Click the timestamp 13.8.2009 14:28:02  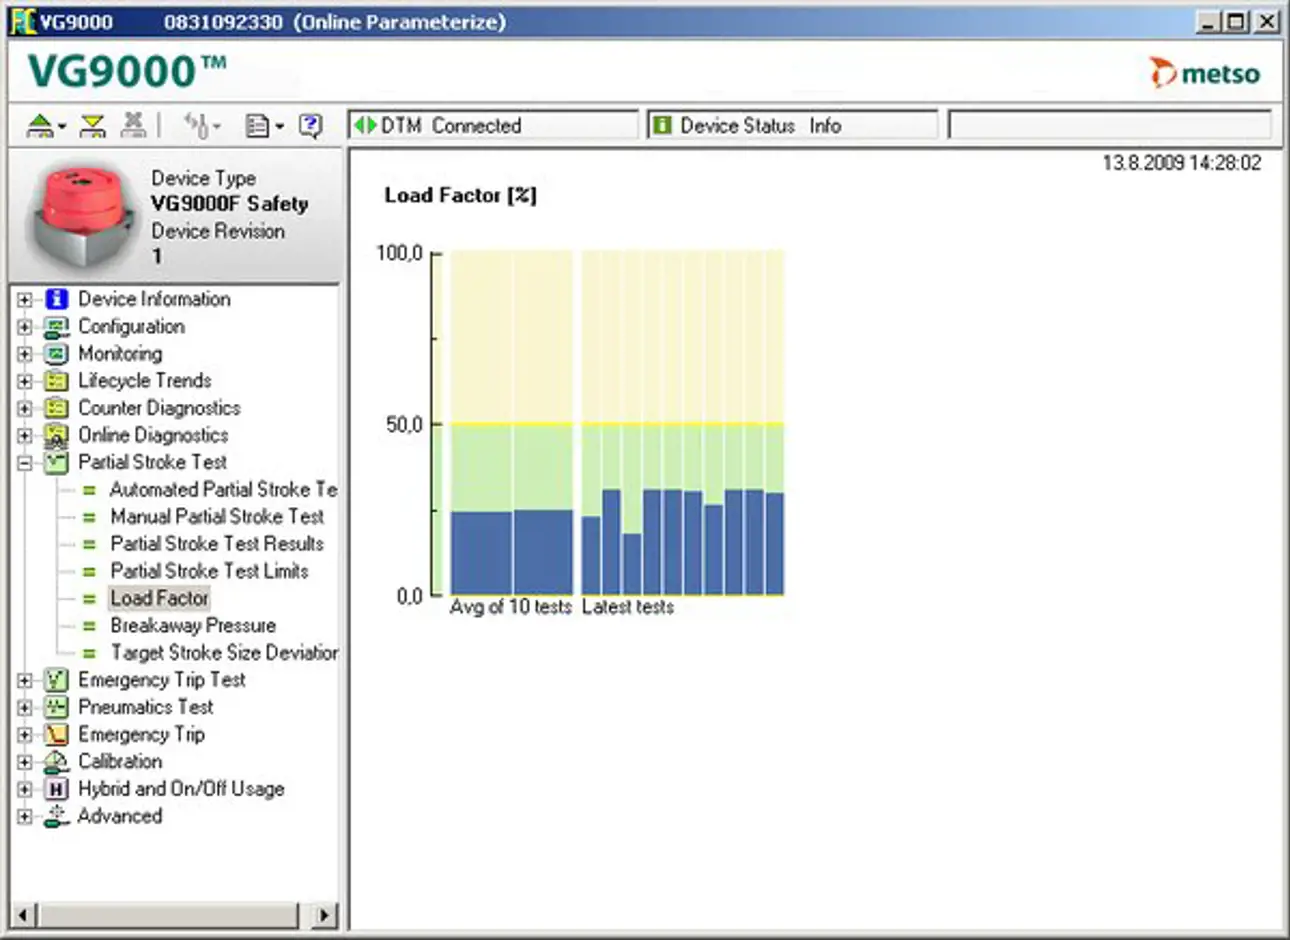[x=1182, y=163]
